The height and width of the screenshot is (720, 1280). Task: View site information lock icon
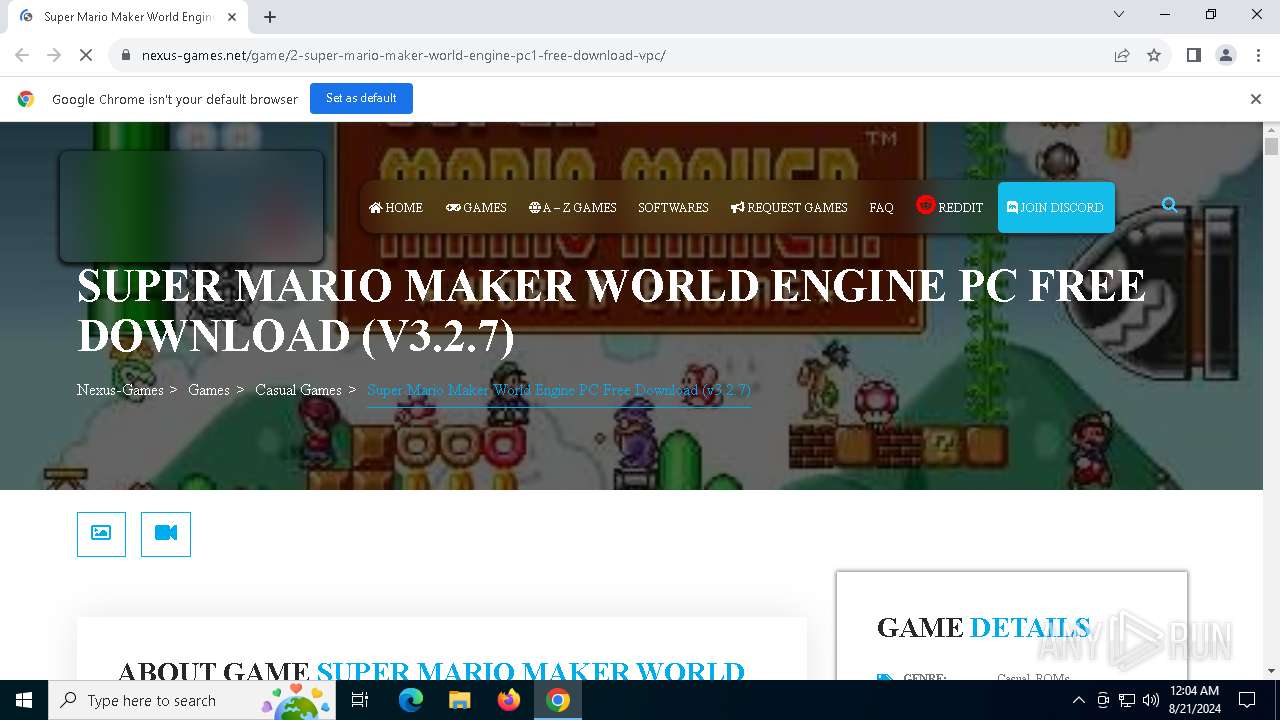pyautogui.click(x=125, y=55)
